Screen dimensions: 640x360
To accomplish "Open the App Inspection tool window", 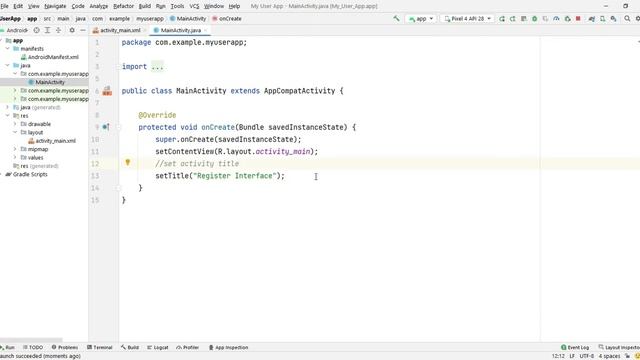I will (228, 347).
